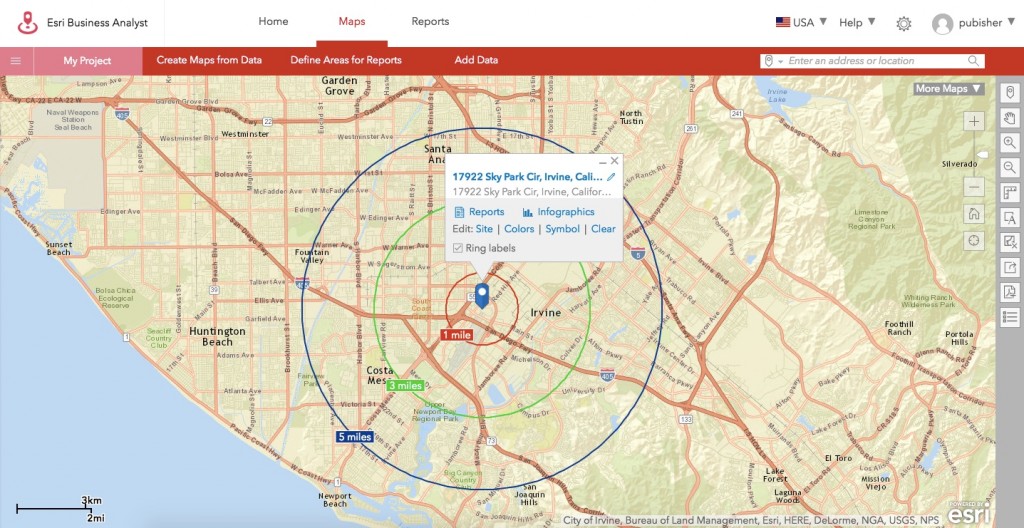Click the user avatar icon
The height and width of the screenshot is (528, 1024).
(942, 24)
